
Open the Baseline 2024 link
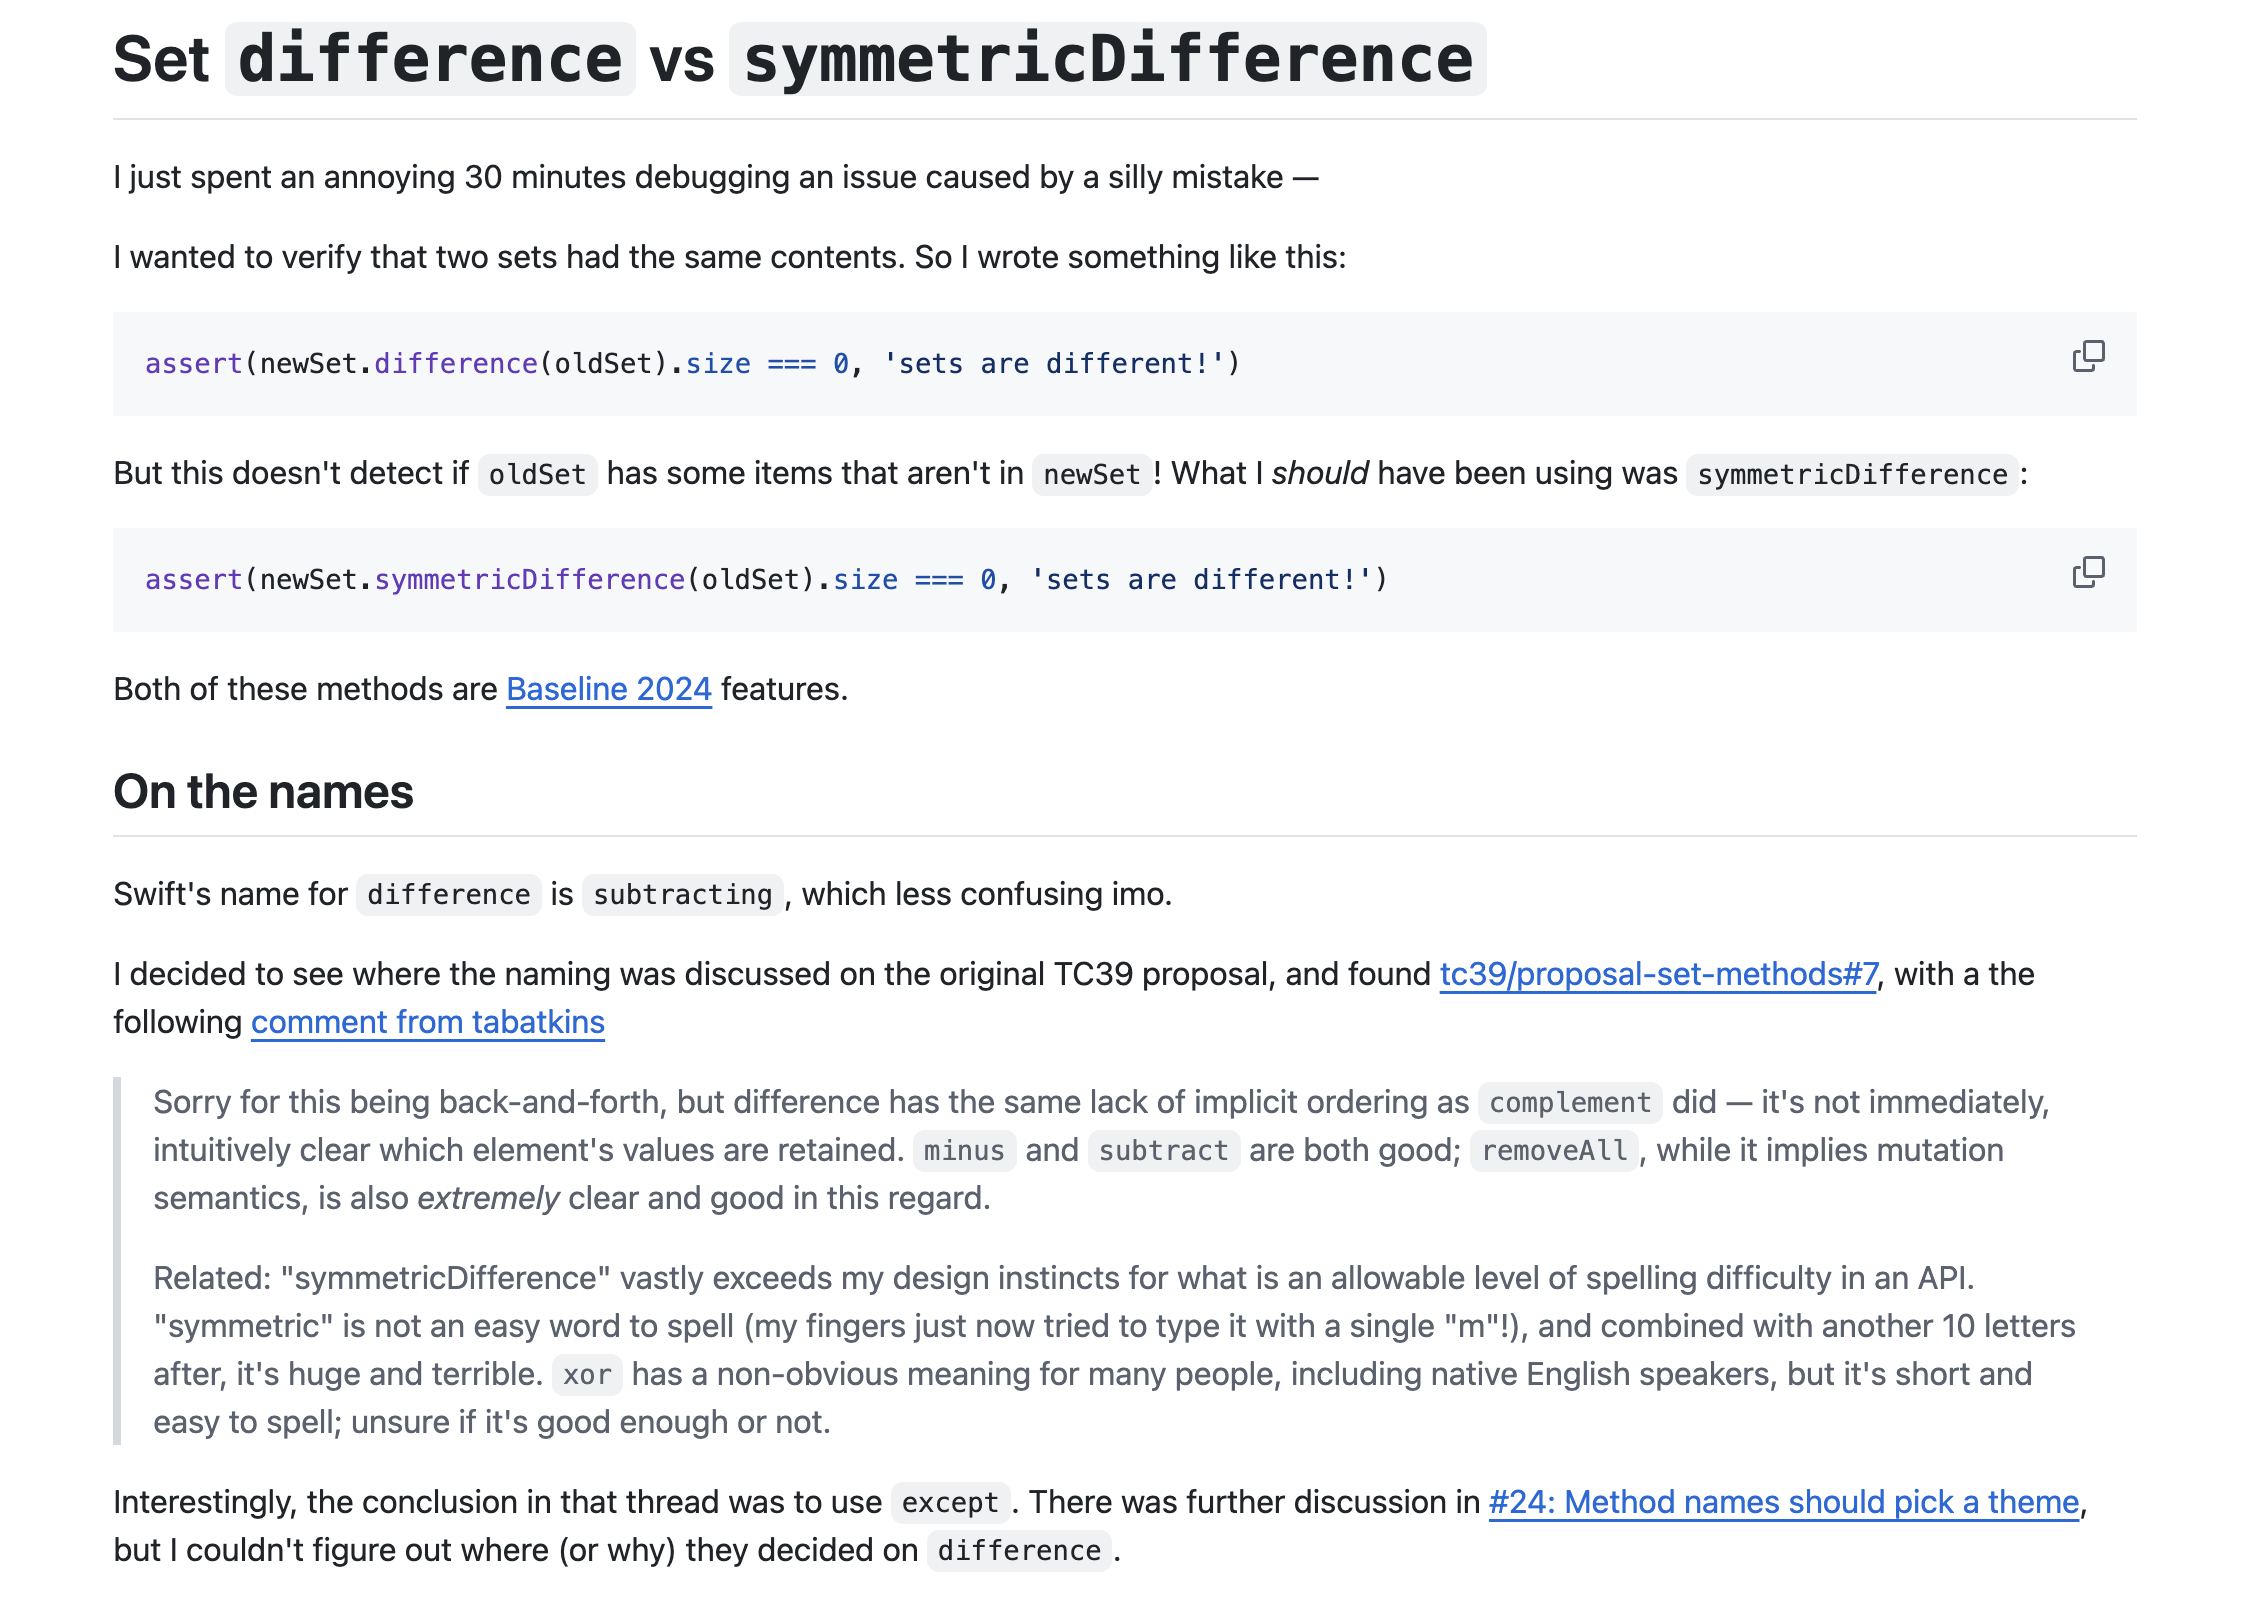click(608, 689)
